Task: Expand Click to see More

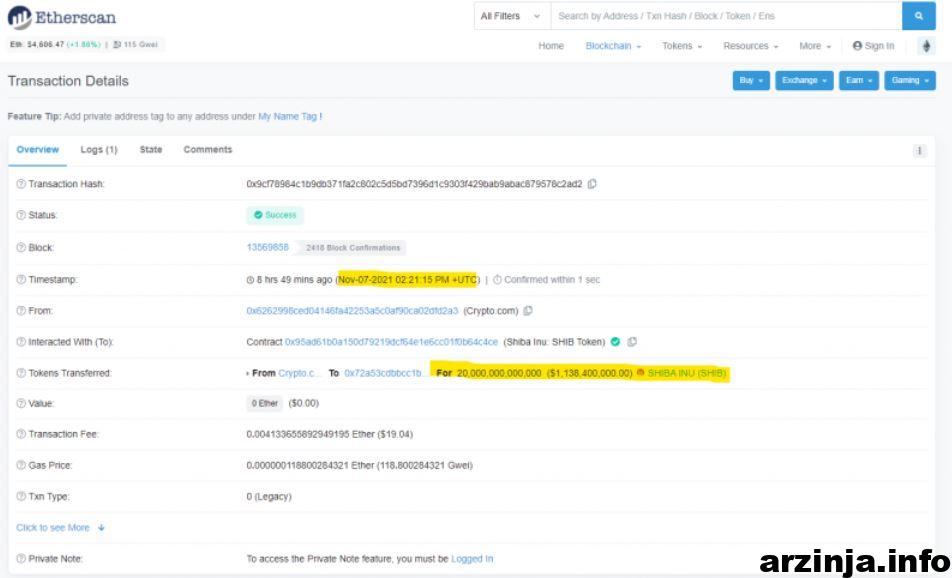Action: (x=60, y=528)
